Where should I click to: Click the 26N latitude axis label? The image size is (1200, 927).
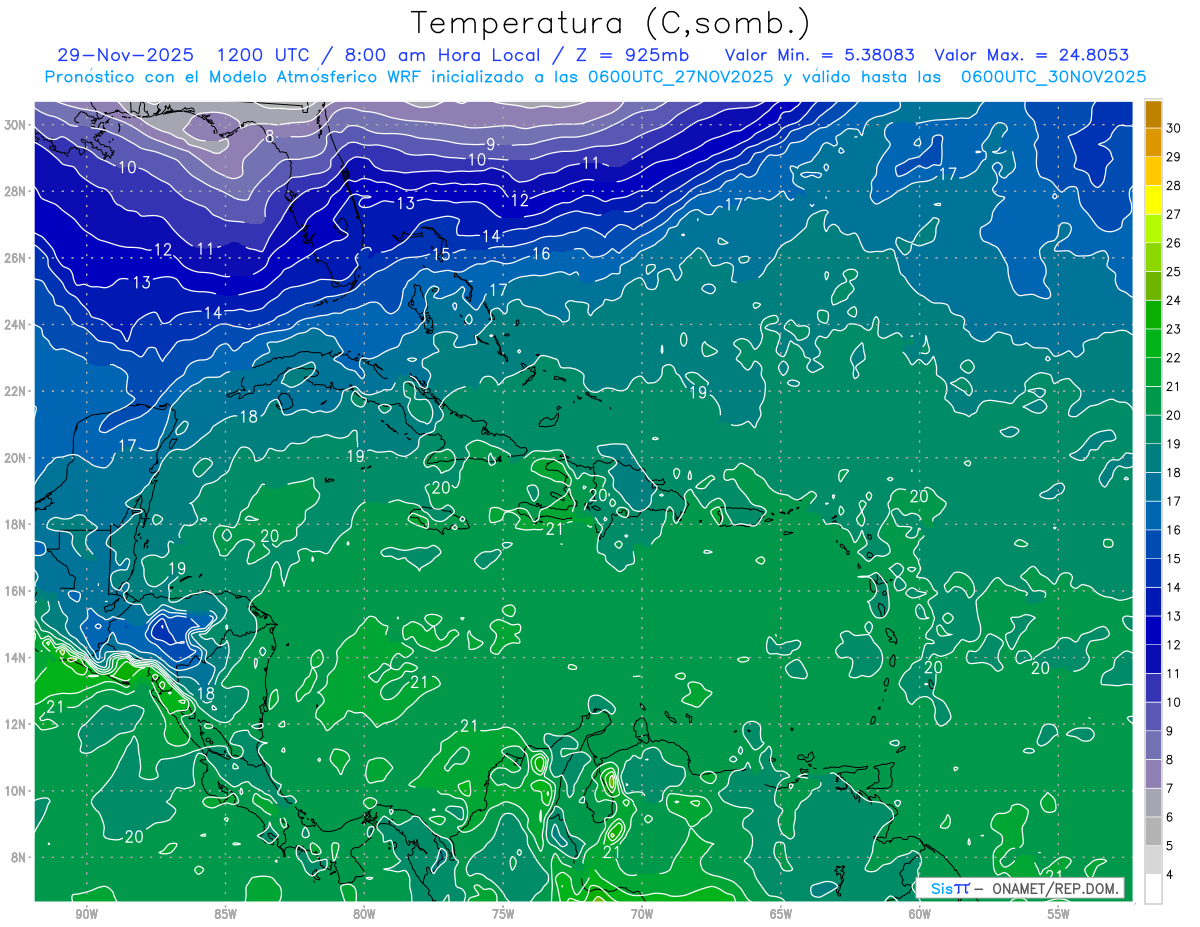15,258
